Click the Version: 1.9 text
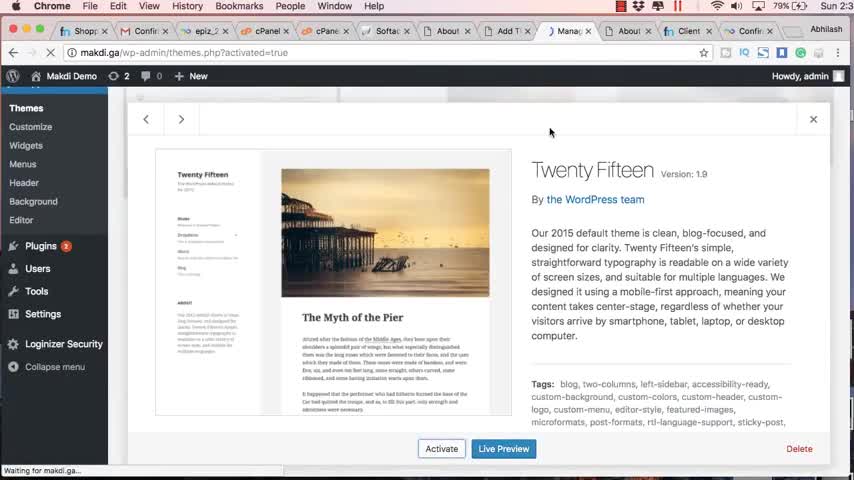The image size is (854, 480). [x=684, y=174]
